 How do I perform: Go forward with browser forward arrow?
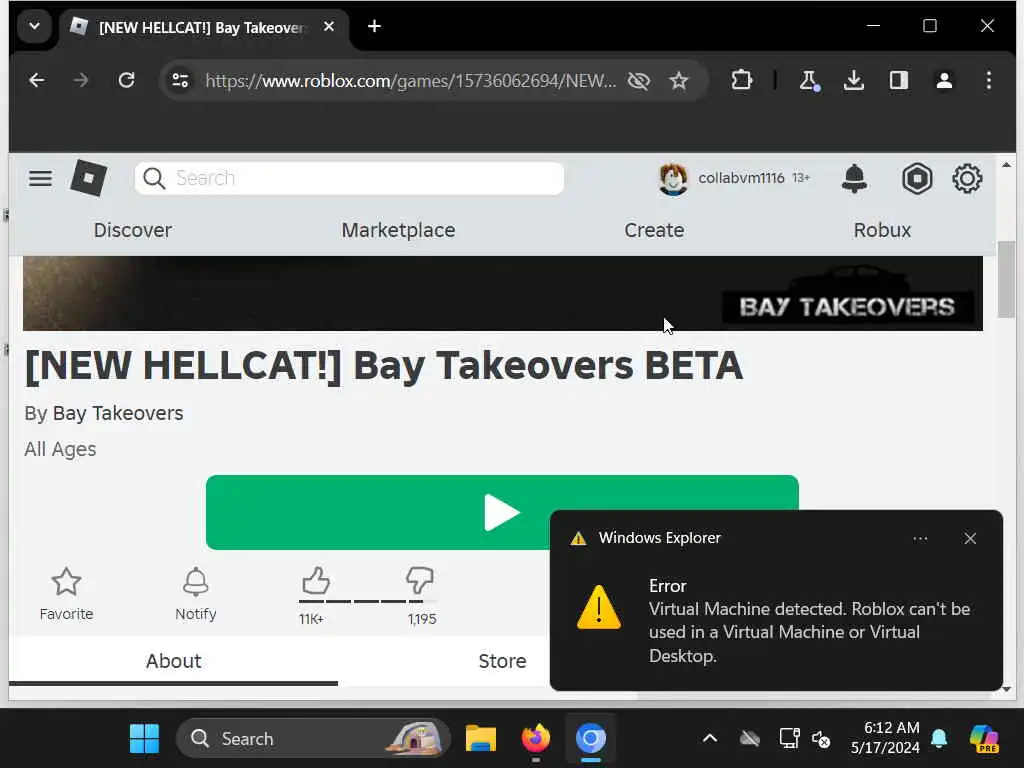tap(81, 80)
